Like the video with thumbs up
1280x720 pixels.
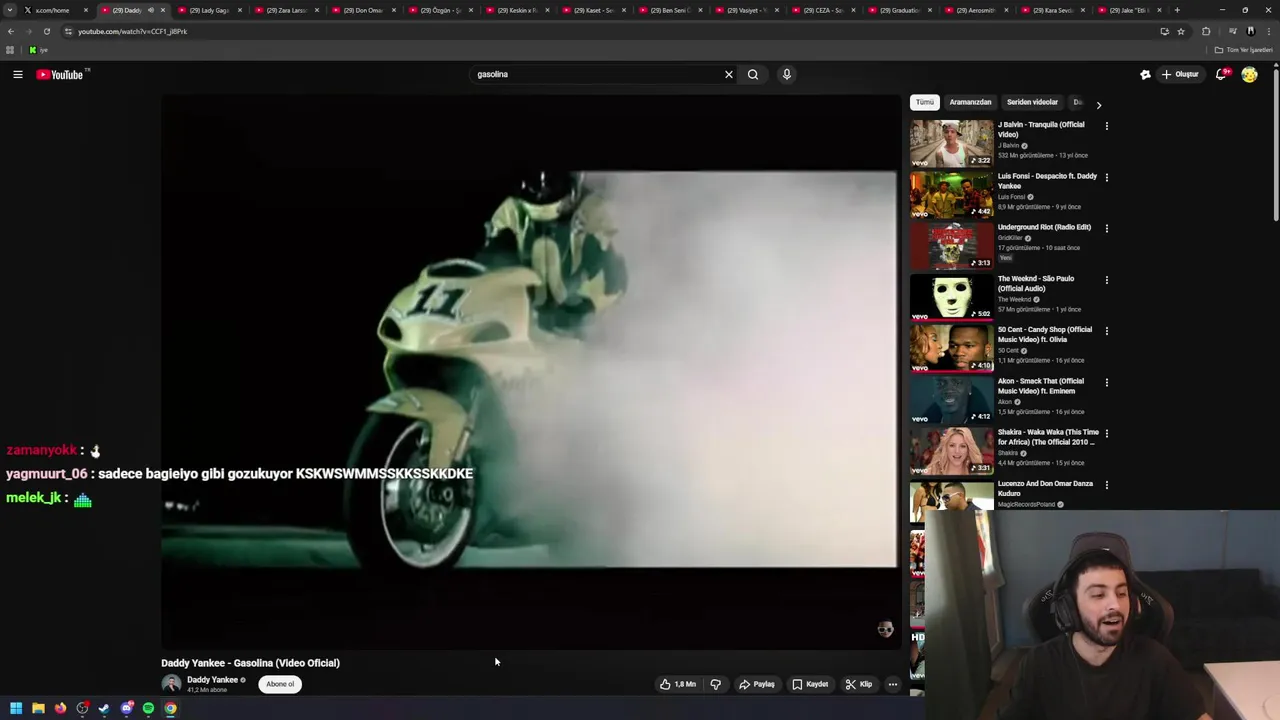[x=677, y=684]
